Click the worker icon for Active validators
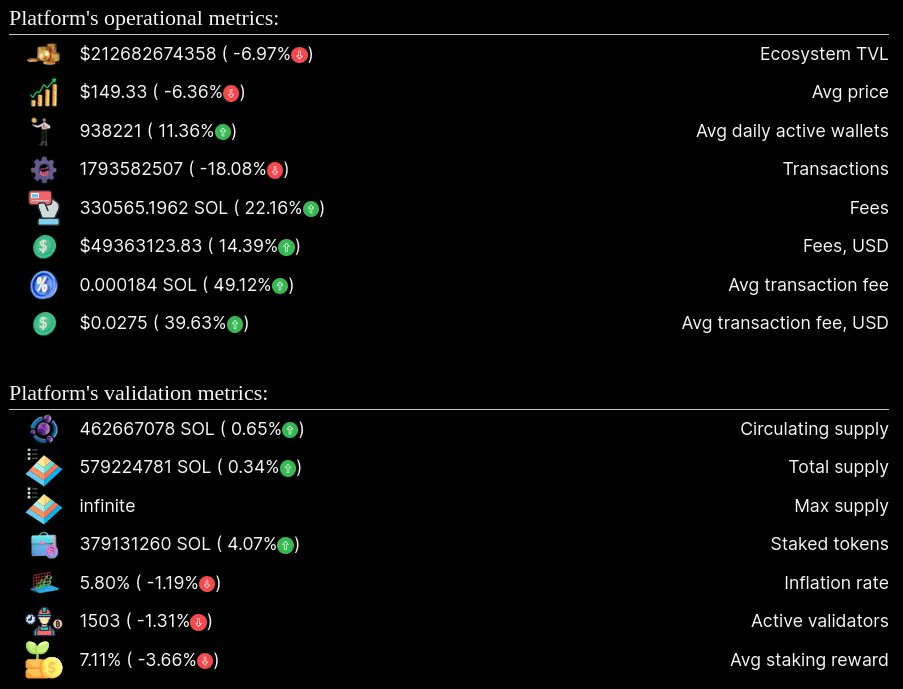Viewport: 903px width, 689px height. [44, 621]
